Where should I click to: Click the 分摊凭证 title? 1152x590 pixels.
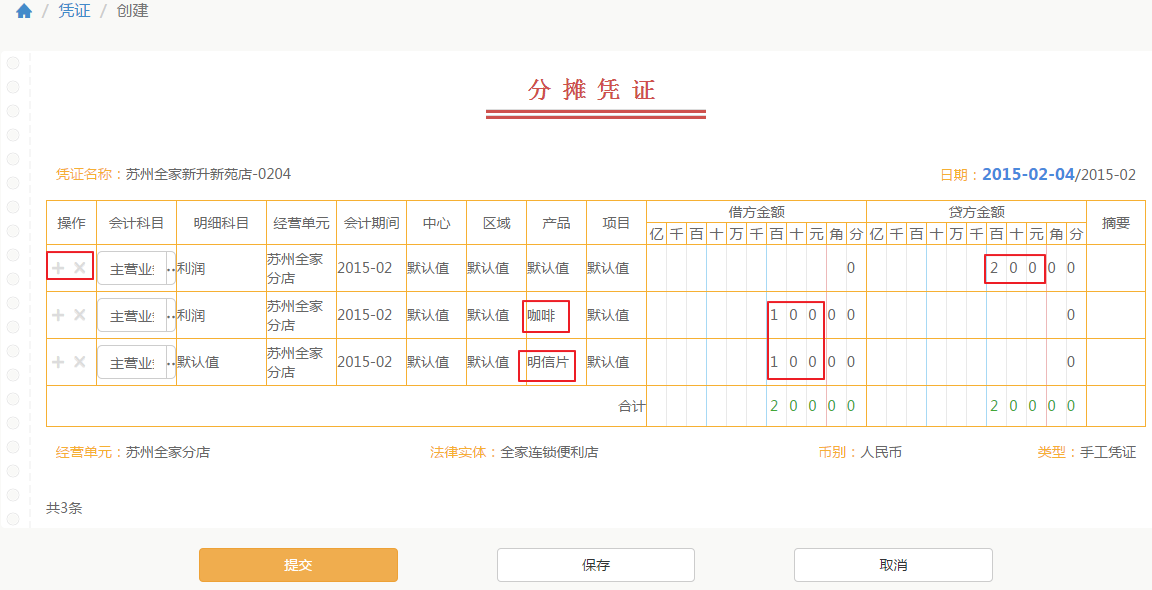(591, 90)
